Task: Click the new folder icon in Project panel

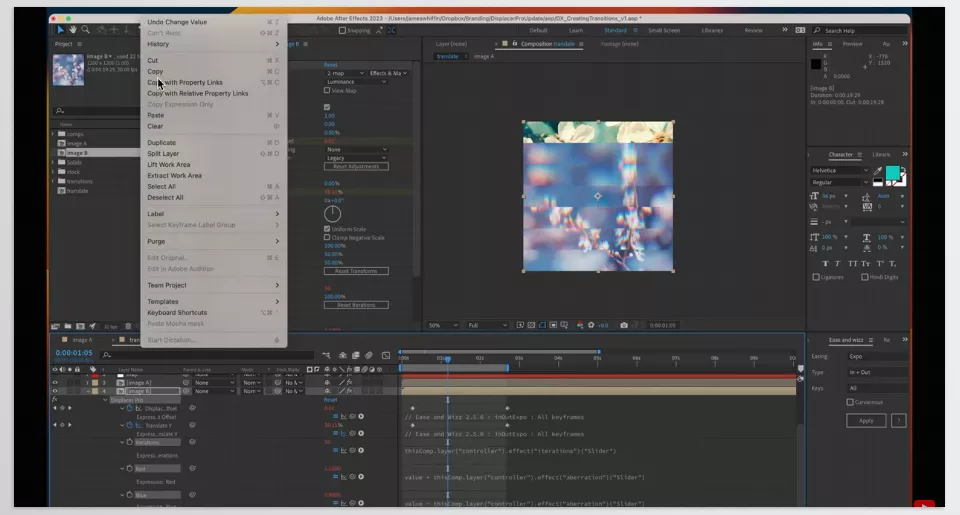Action: click(67, 326)
